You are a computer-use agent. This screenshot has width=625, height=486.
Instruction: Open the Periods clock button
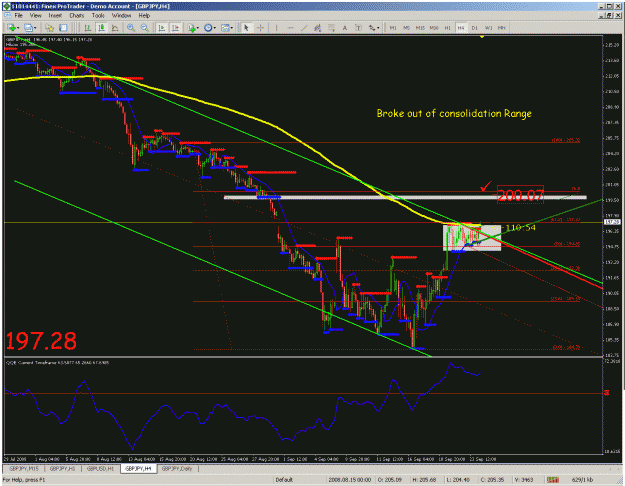tap(208, 28)
